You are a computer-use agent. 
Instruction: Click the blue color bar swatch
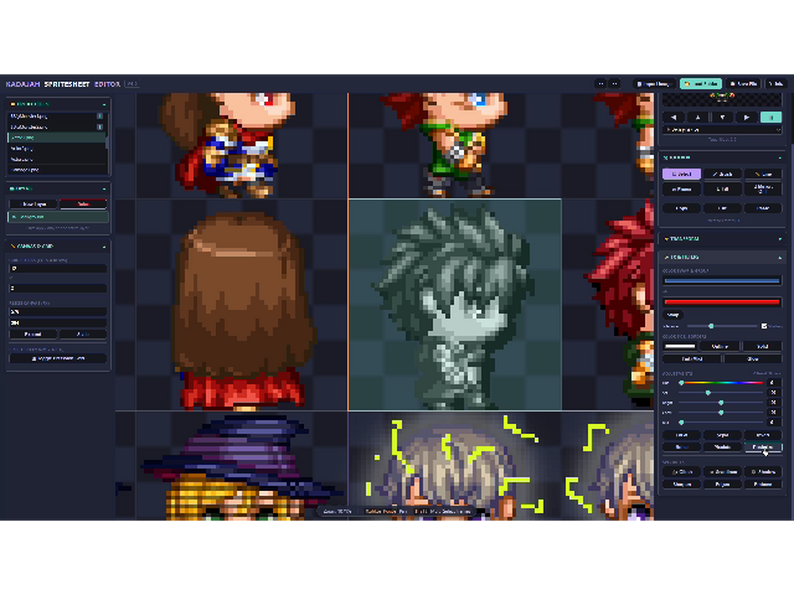coord(722,281)
